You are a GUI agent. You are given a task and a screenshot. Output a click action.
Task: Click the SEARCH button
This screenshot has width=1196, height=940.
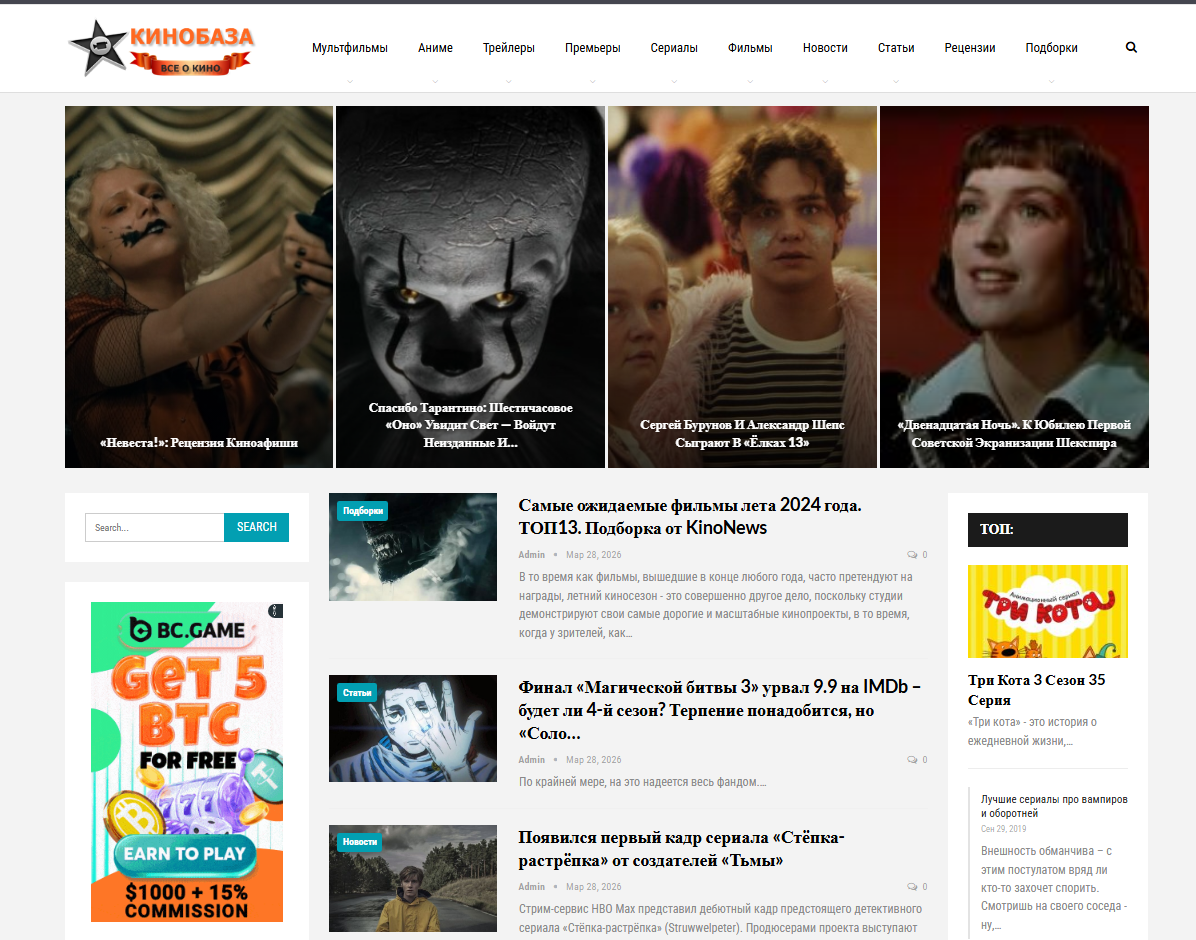(256, 527)
